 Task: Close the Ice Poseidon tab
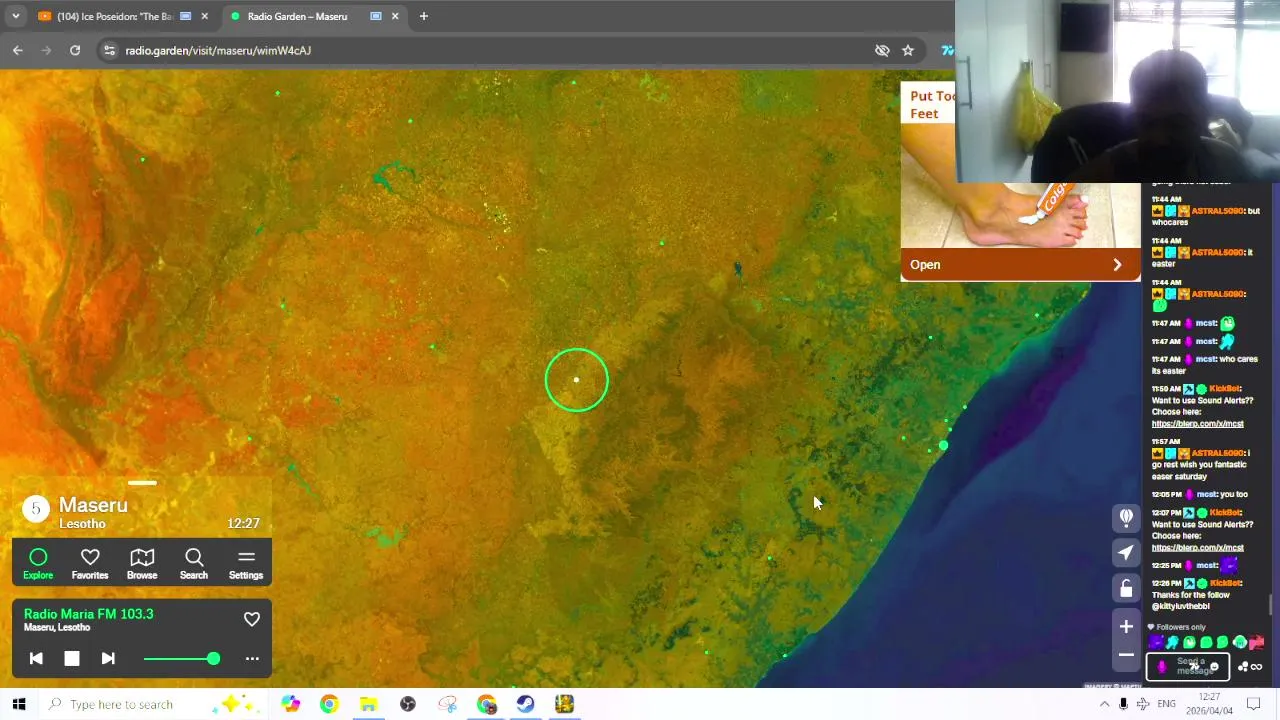tap(205, 16)
